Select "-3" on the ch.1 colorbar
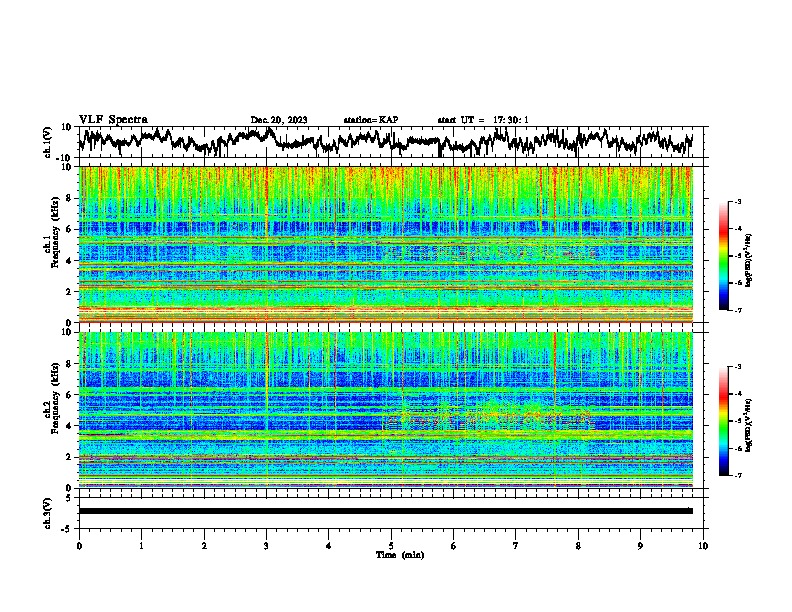 pos(737,202)
